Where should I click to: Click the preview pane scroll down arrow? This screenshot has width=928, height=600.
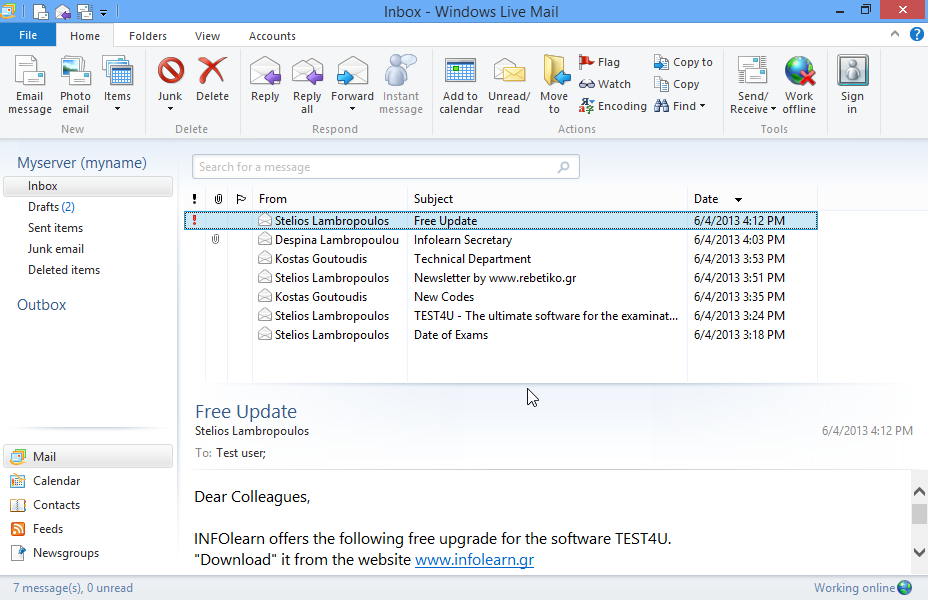point(919,552)
